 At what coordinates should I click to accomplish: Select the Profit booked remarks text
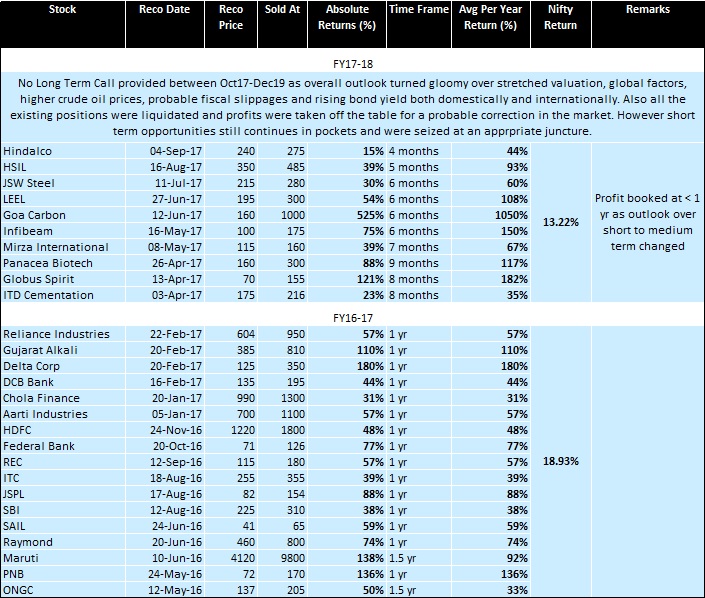pos(647,222)
